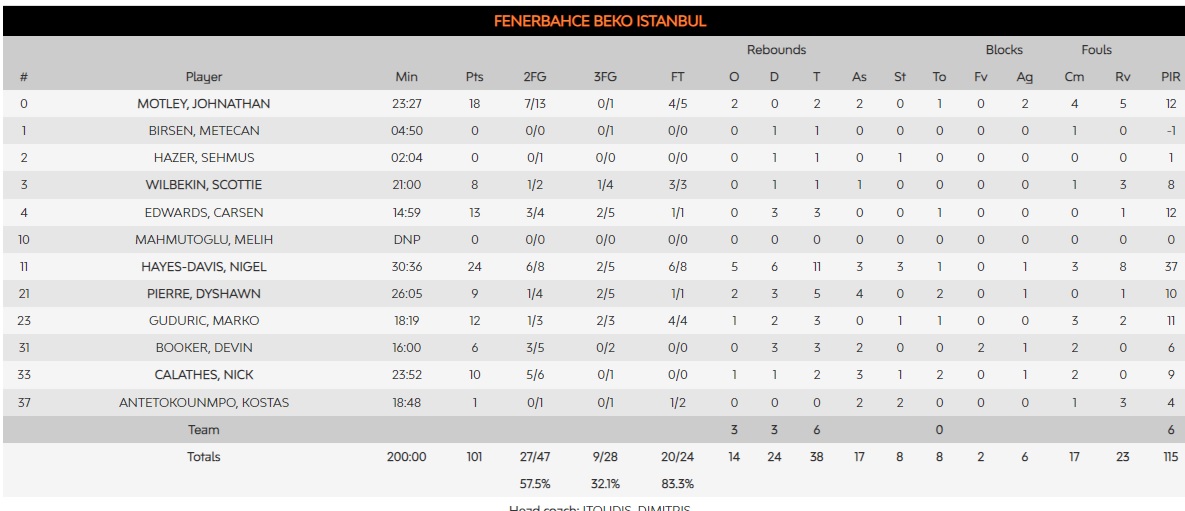The width and height of the screenshot is (1185, 511).
Task: Click the Min column header
Action: pyautogui.click(x=406, y=77)
